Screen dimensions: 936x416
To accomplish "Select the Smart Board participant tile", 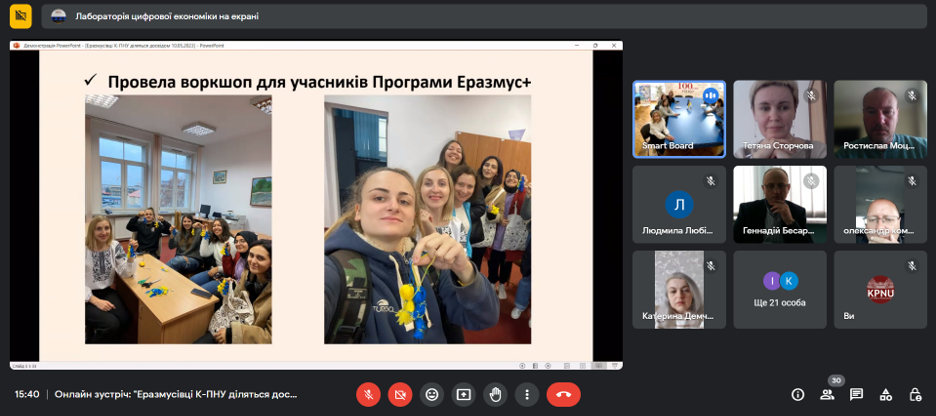I will [679, 119].
